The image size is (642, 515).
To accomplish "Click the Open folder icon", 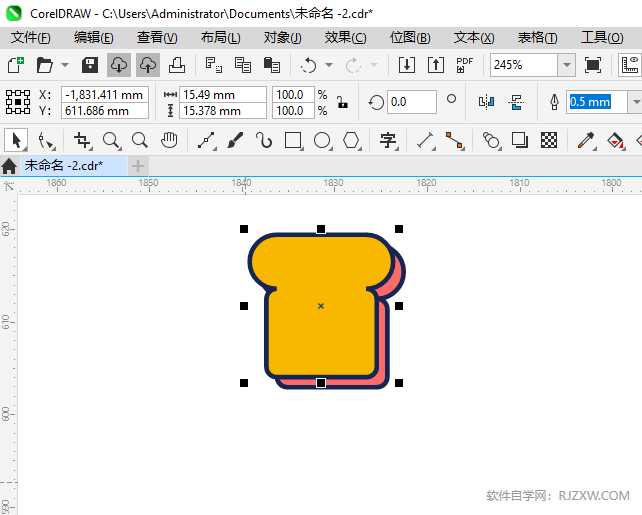I will (x=44, y=65).
